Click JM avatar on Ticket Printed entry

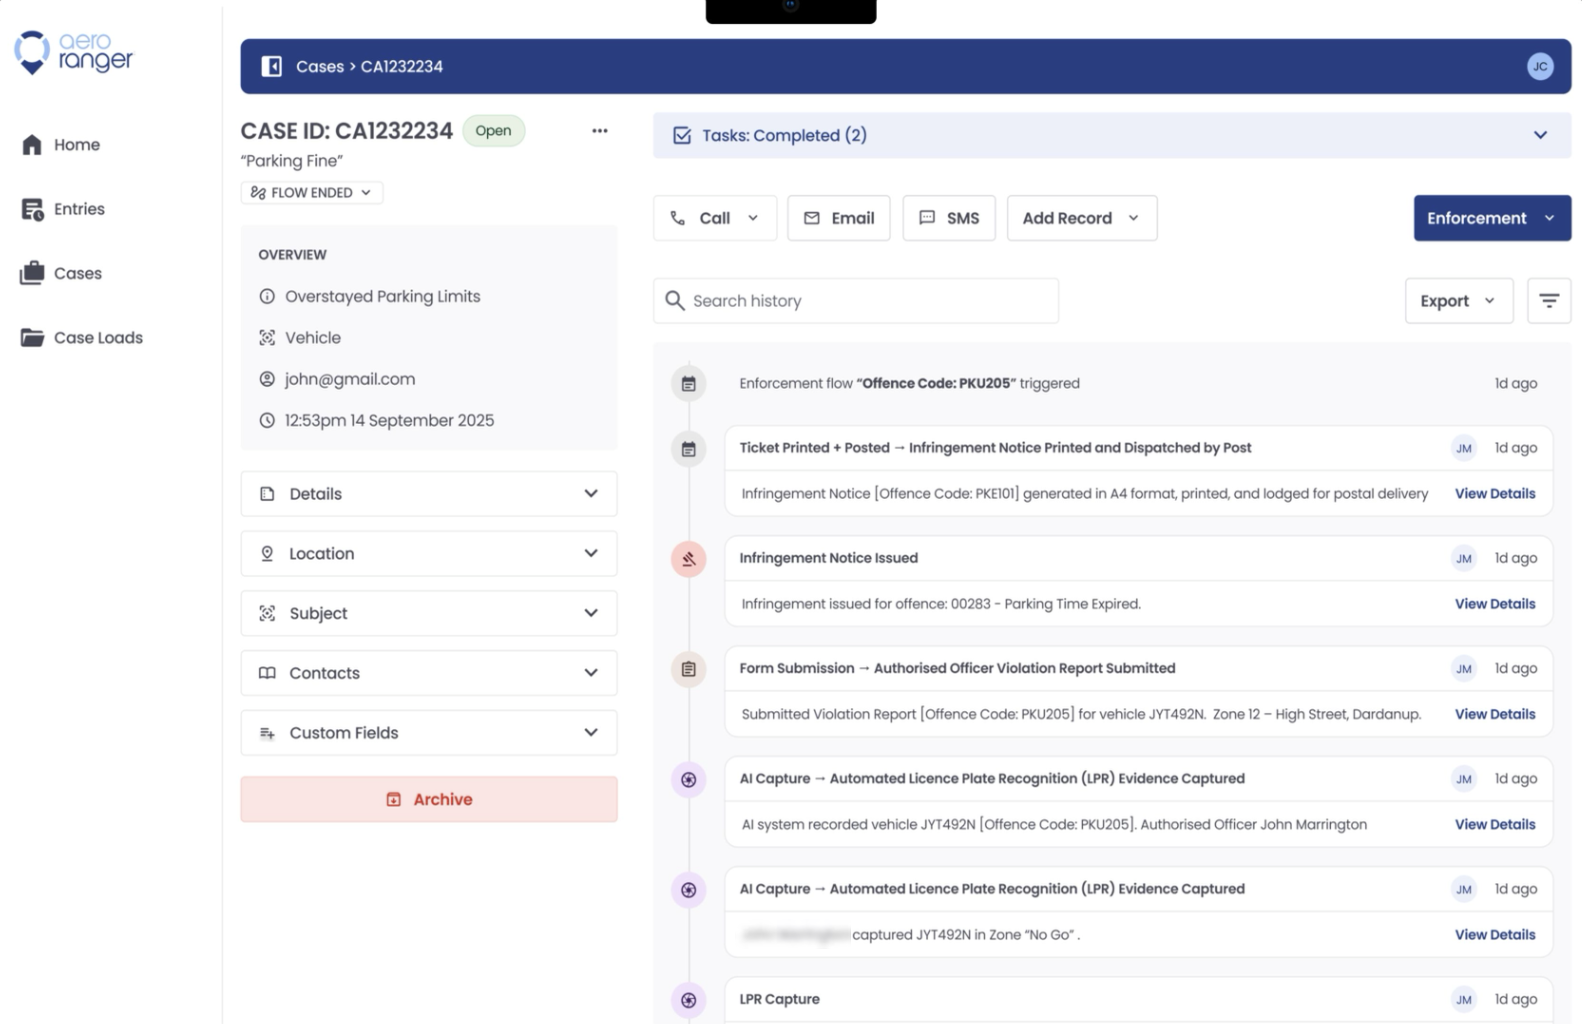1464,448
